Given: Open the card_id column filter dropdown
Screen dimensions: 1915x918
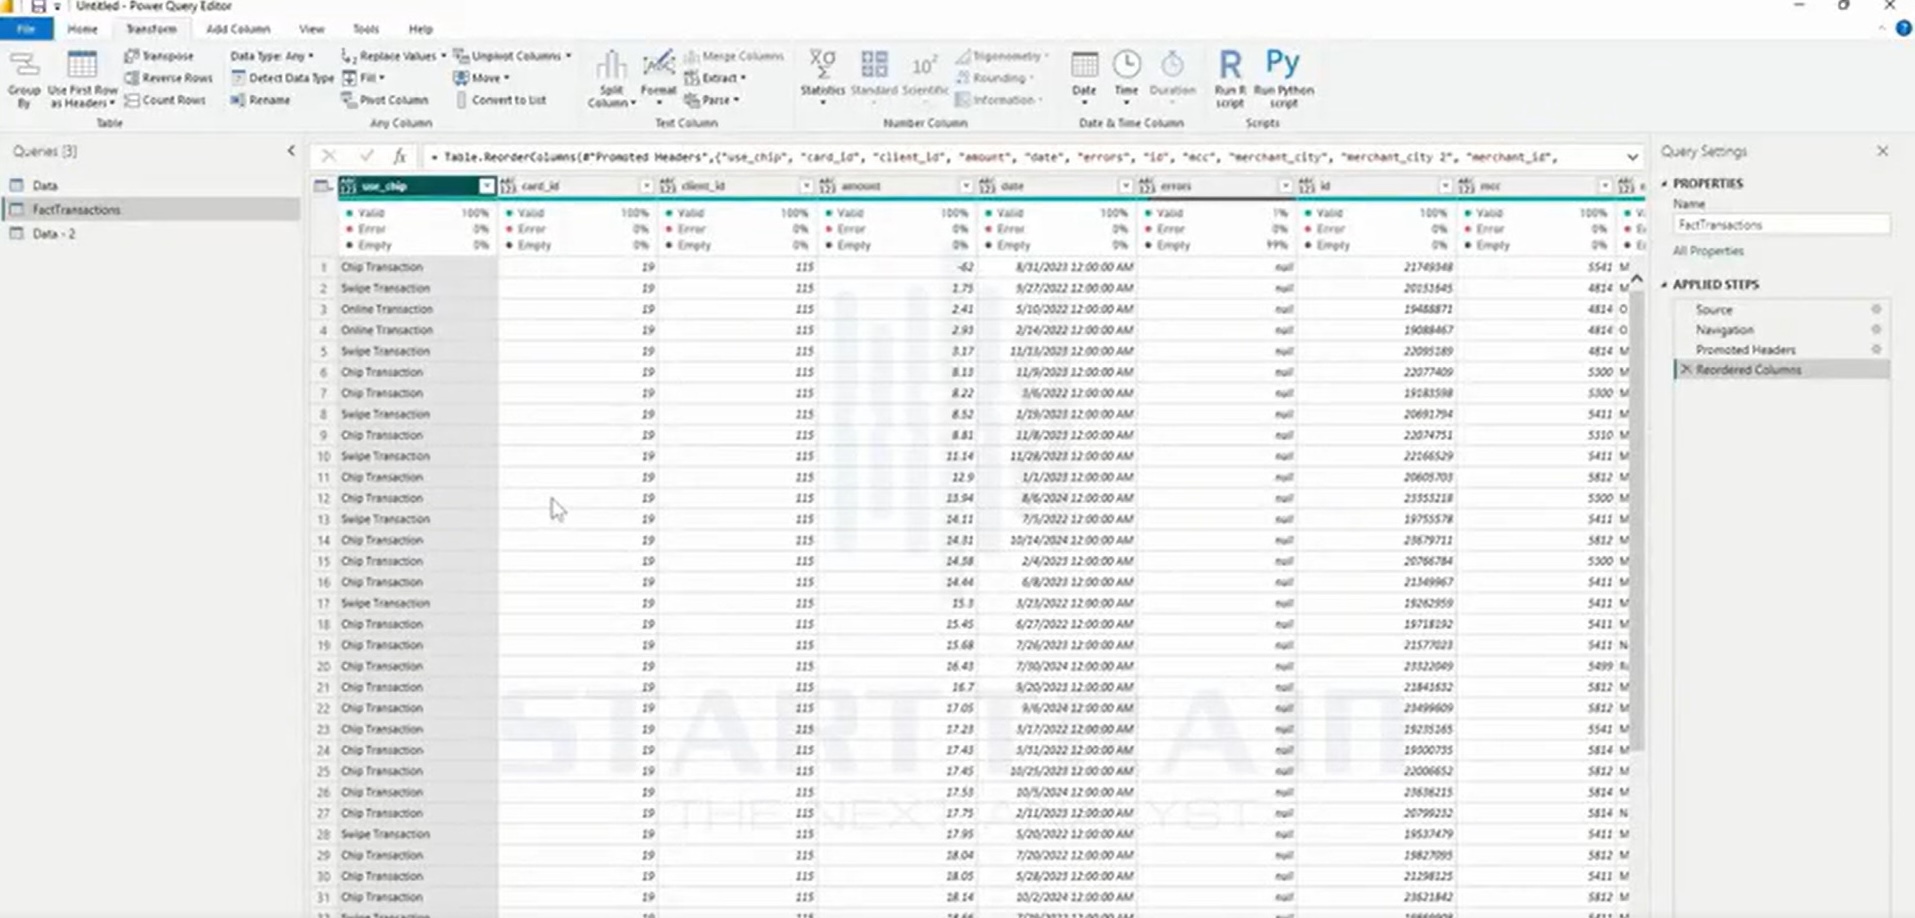Looking at the screenshot, I should pos(646,186).
